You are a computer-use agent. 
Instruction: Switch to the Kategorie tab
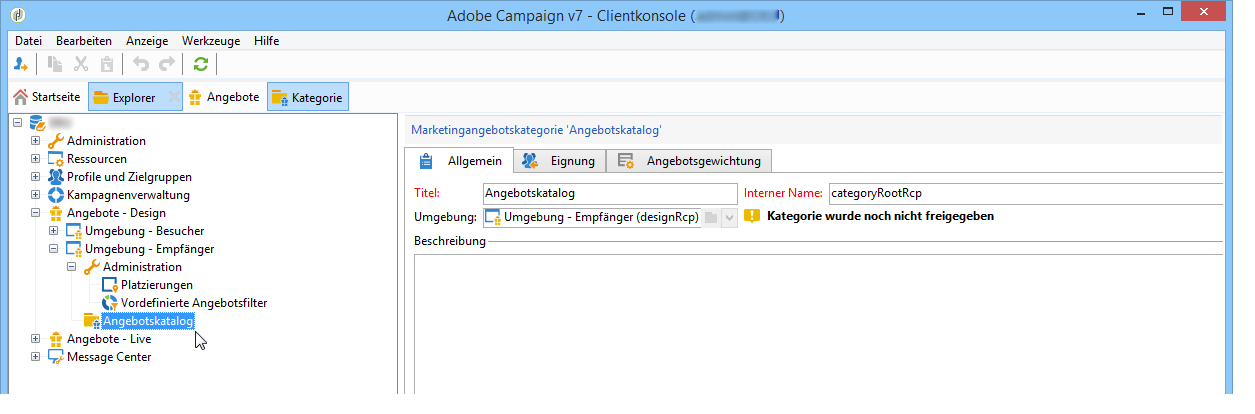click(308, 97)
